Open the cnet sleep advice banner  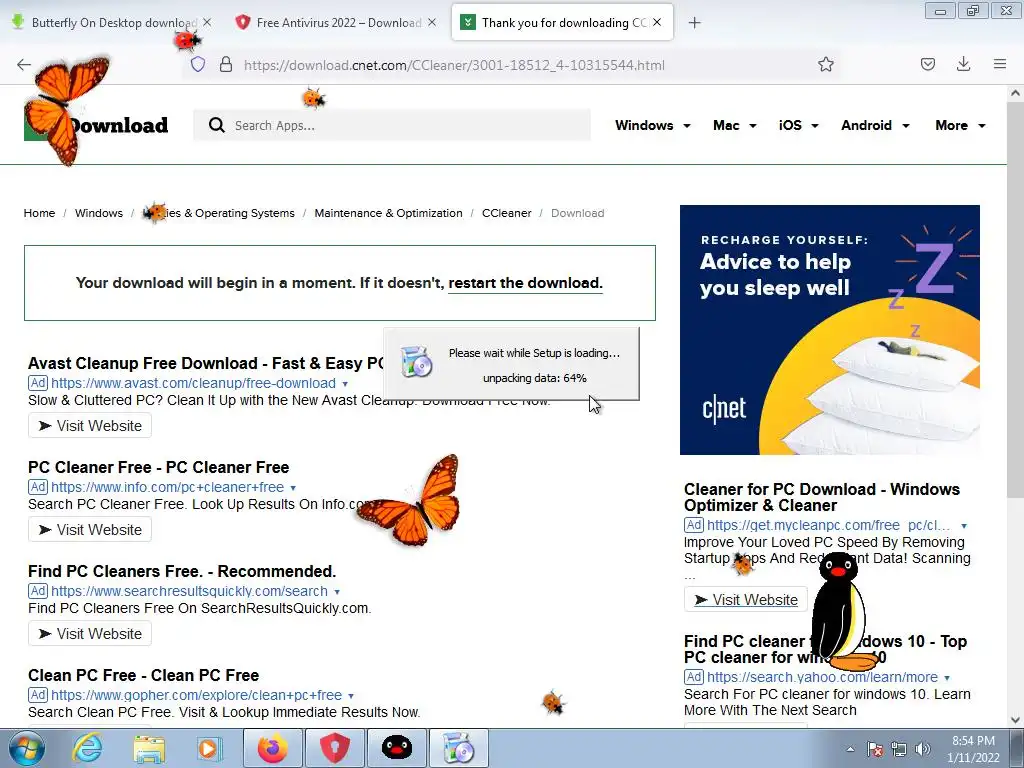tap(829, 330)
